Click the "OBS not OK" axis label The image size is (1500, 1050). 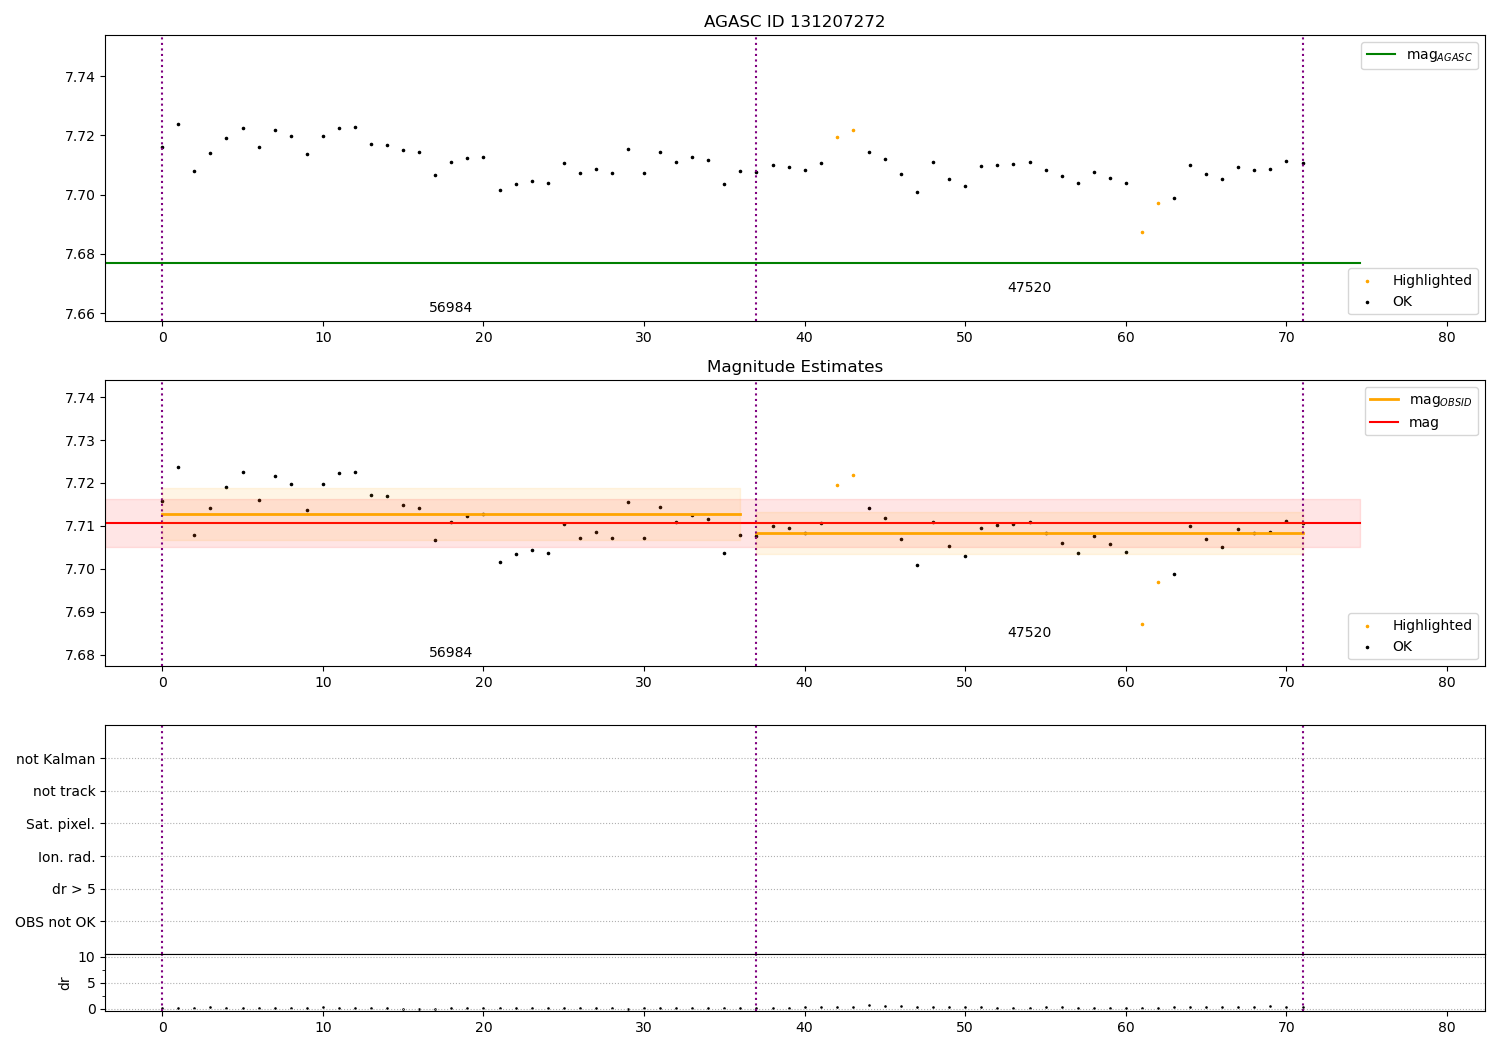pos(56,922)
